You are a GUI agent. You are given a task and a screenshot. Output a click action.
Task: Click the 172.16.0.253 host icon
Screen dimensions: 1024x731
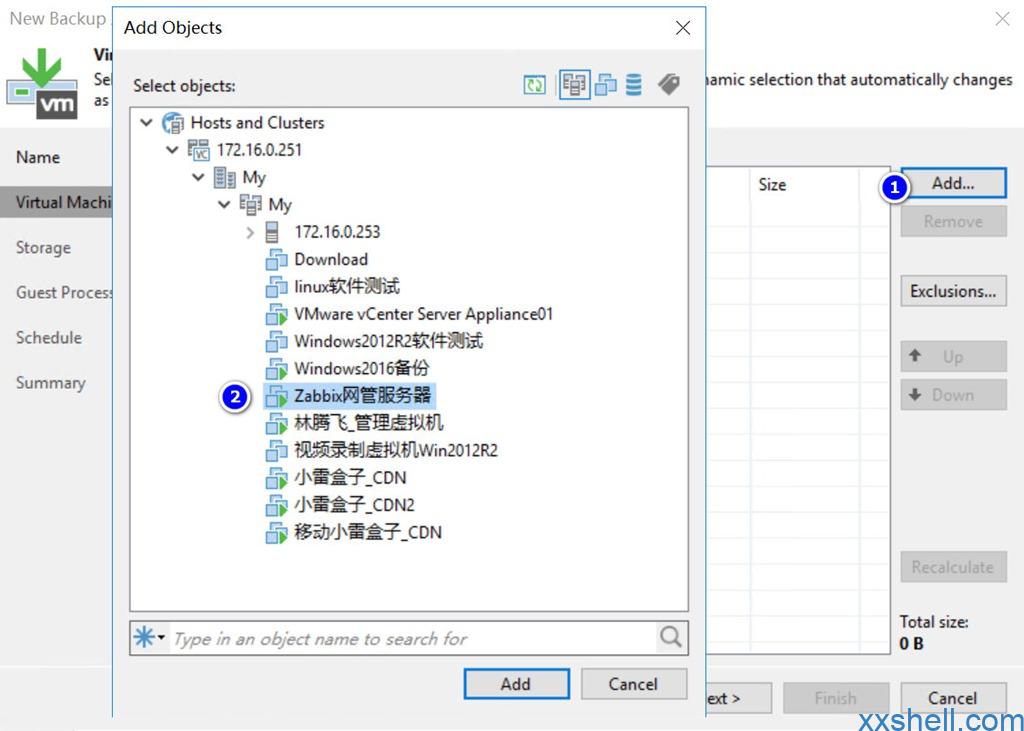272,232
